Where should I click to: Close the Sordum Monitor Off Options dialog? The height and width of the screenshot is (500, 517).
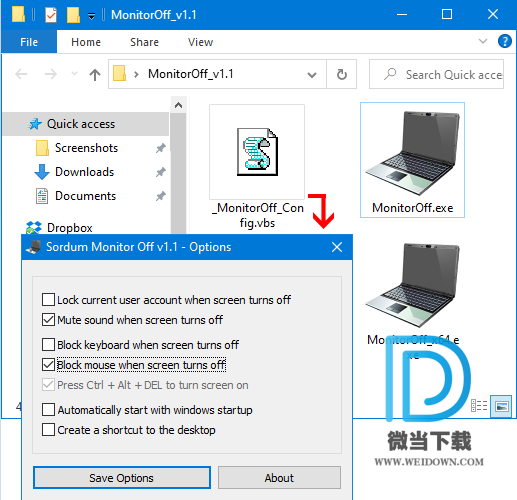coord(337,247)
